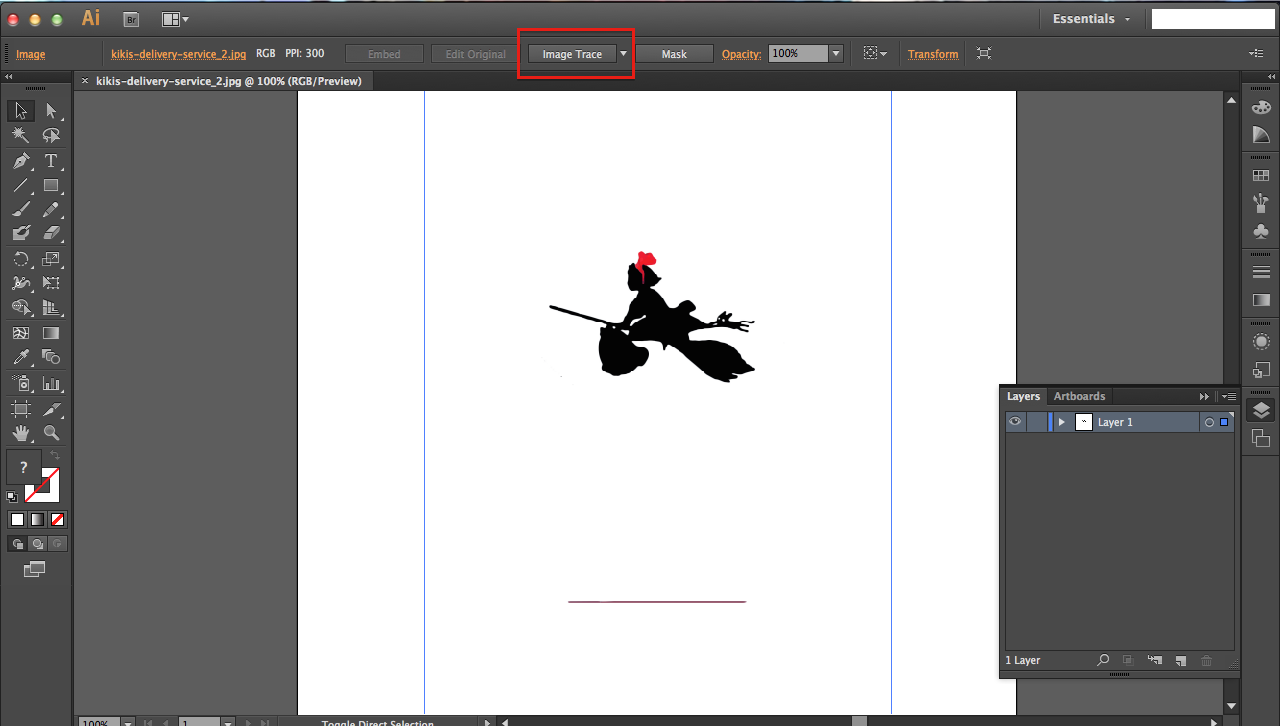Screen dimensions: 1280x726
Task: Toggle visibility eye of Layer 1
Action: pyautogui.click(x=1015, y=422)
